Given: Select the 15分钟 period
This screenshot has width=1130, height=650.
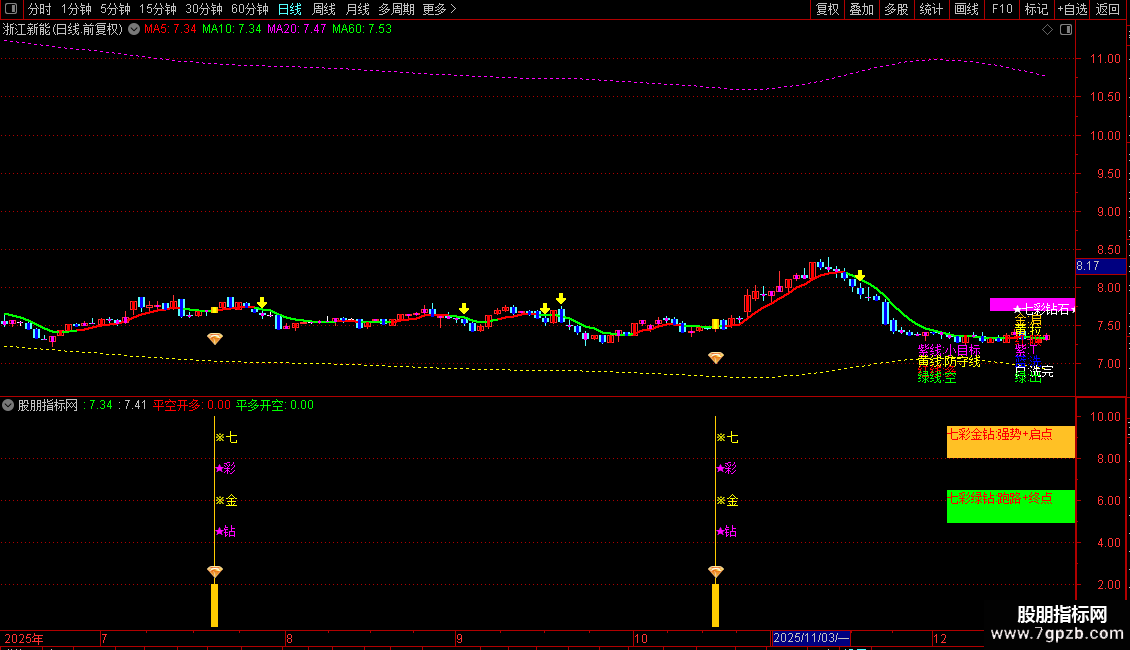Looking at the screenshot, I should point(158,9).
